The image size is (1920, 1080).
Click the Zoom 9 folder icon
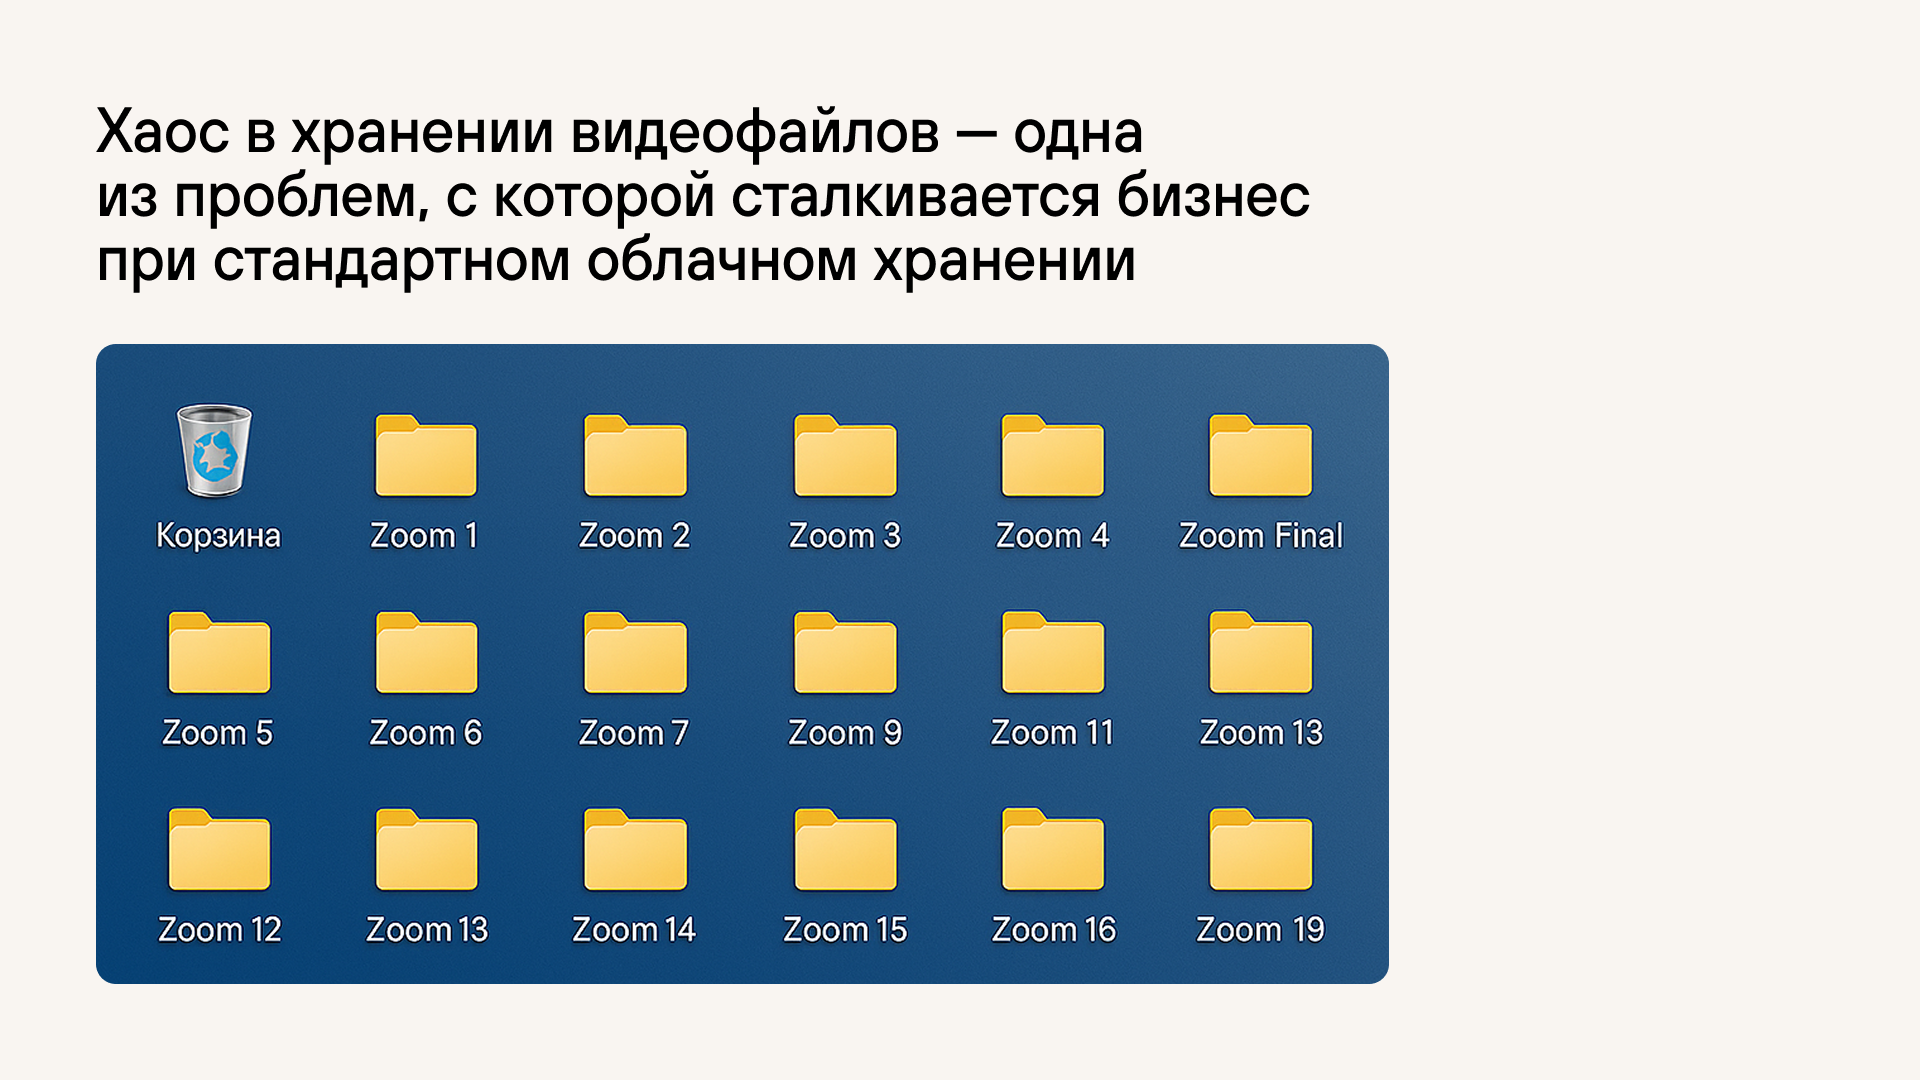[x=845, y=654]
